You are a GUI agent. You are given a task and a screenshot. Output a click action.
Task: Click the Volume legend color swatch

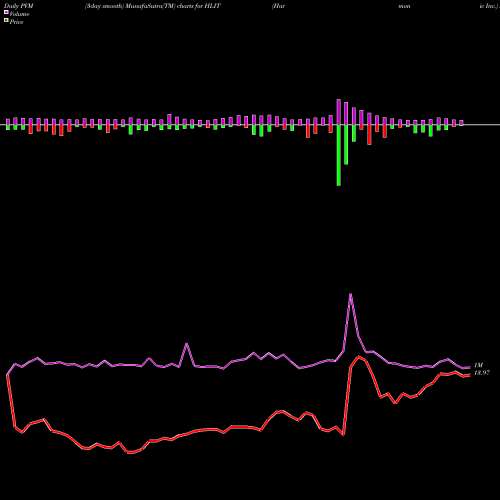(x=6, y=12)
